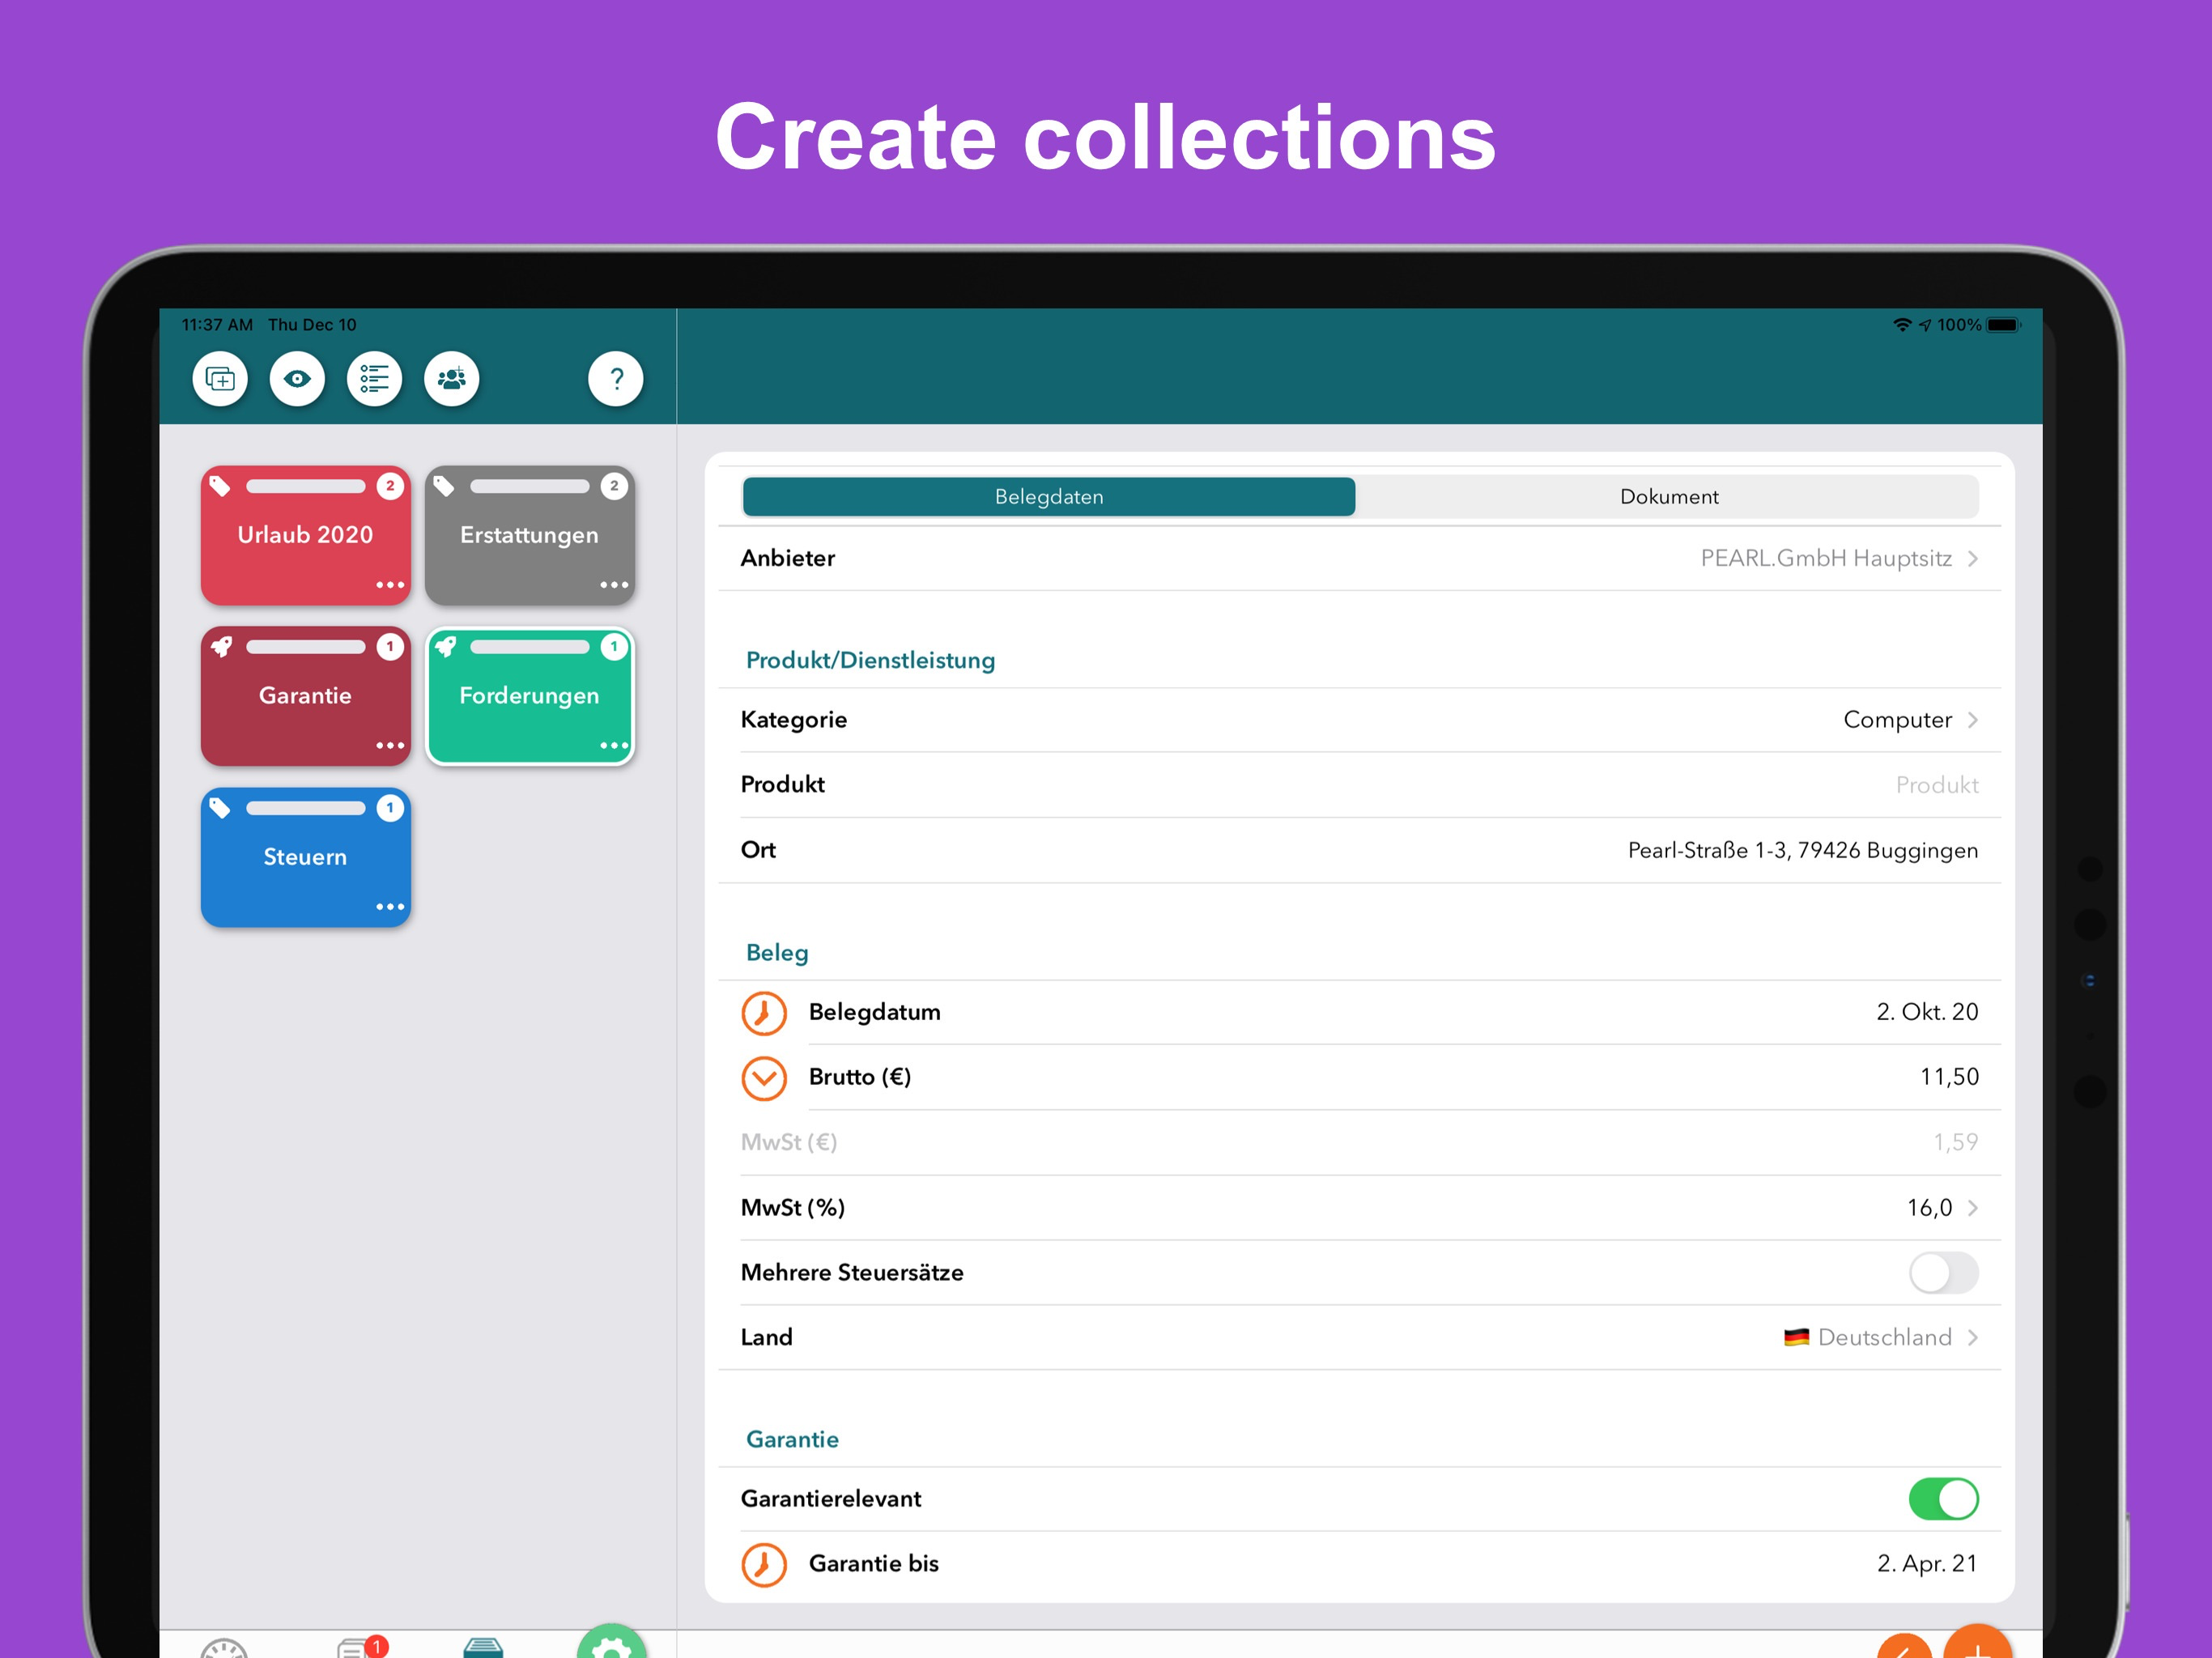Open the Erstattungen collection
The width and height of the screenshot is (2212, 1658).
[529, 535]
